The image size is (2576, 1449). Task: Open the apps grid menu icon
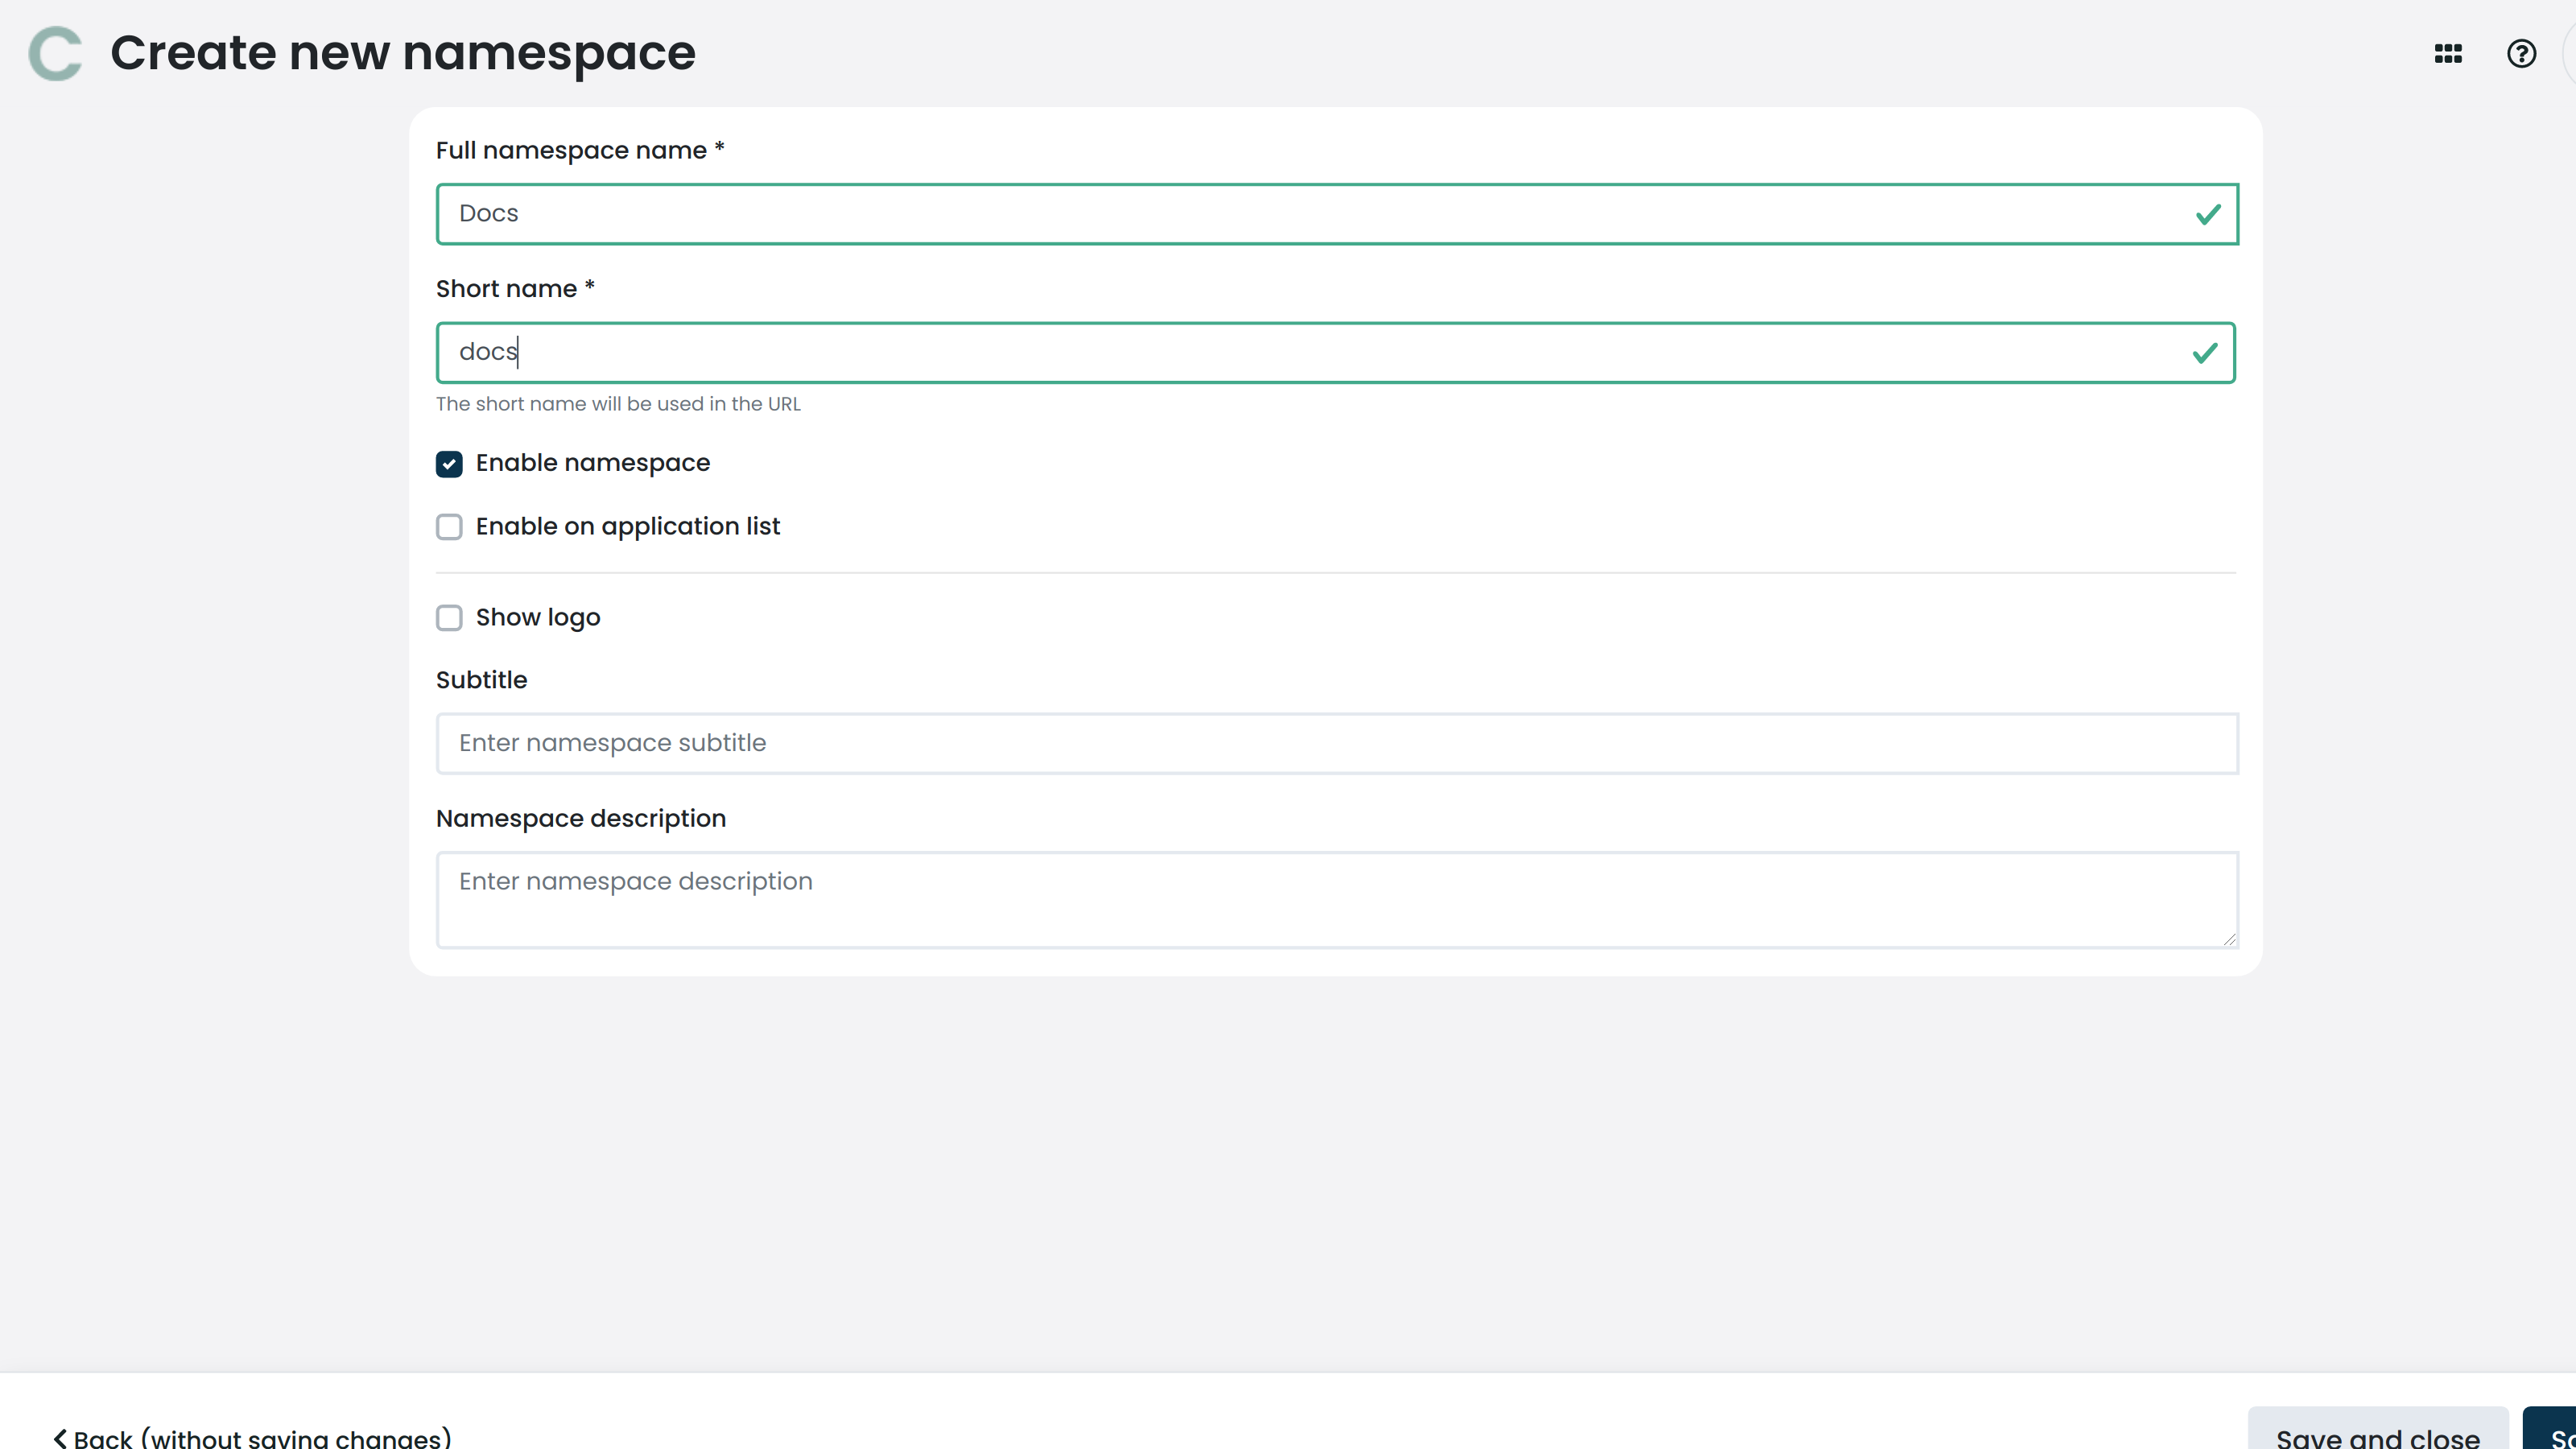pyautogui.click(x=2447, y=53)
